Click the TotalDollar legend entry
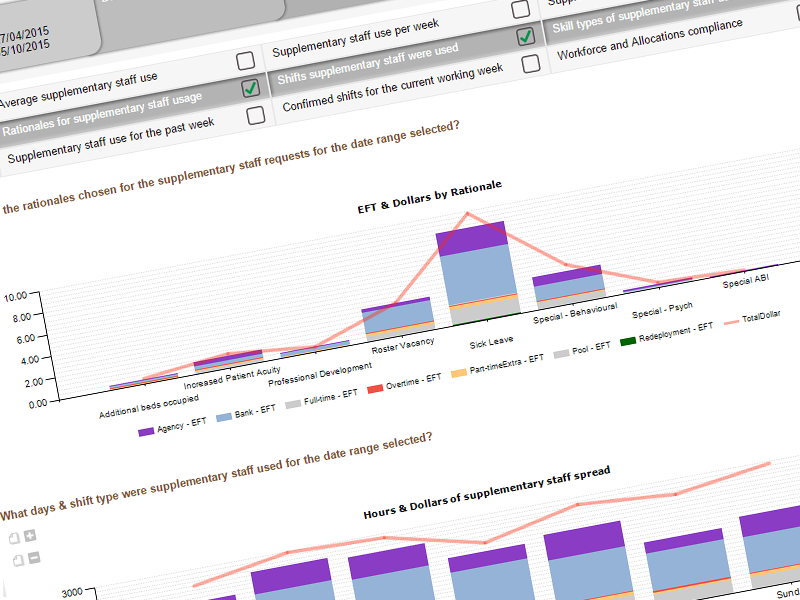Screen dimensions: 800x600 point(753,319)
